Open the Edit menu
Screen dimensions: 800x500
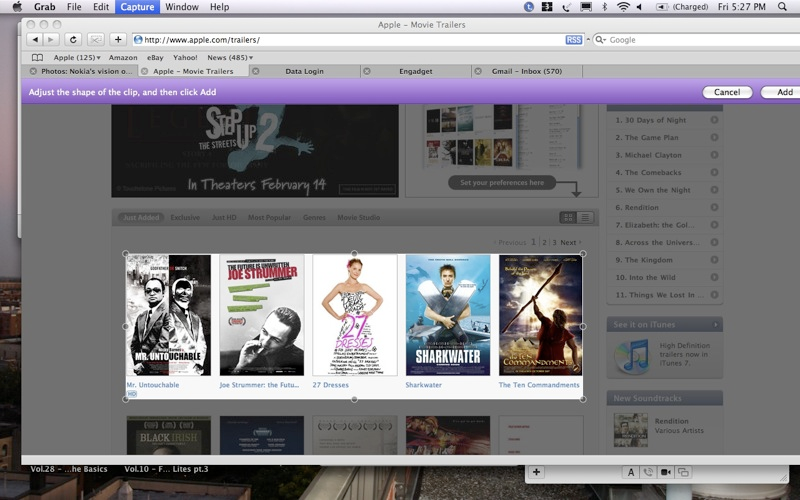[101, 7]
